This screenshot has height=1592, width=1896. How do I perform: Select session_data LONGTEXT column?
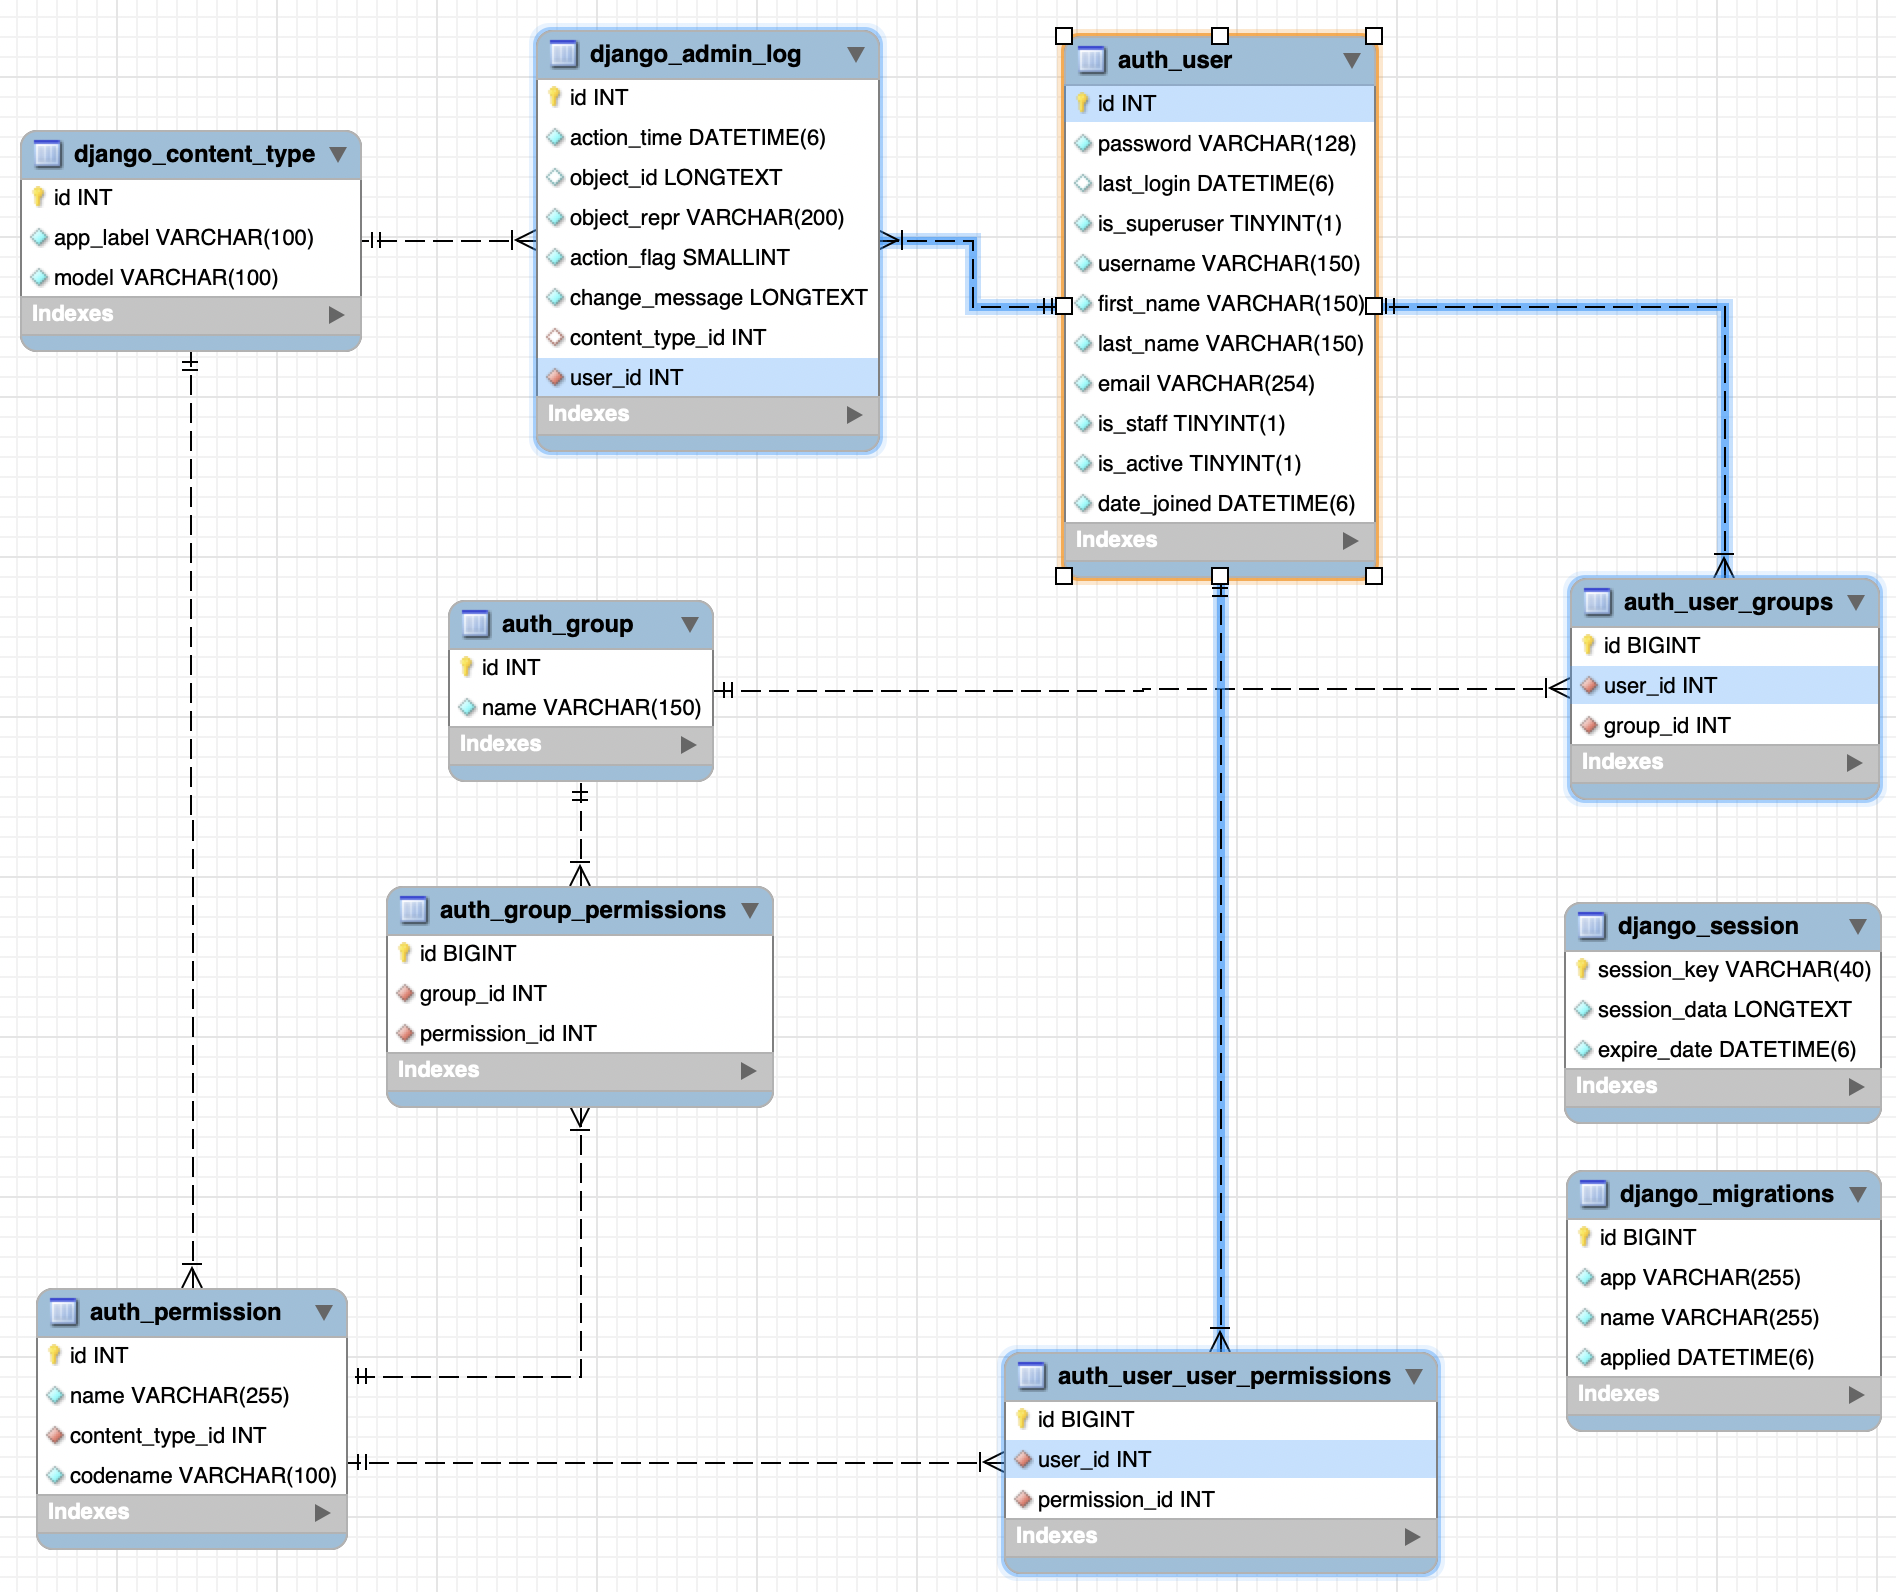[1723, 1010]
